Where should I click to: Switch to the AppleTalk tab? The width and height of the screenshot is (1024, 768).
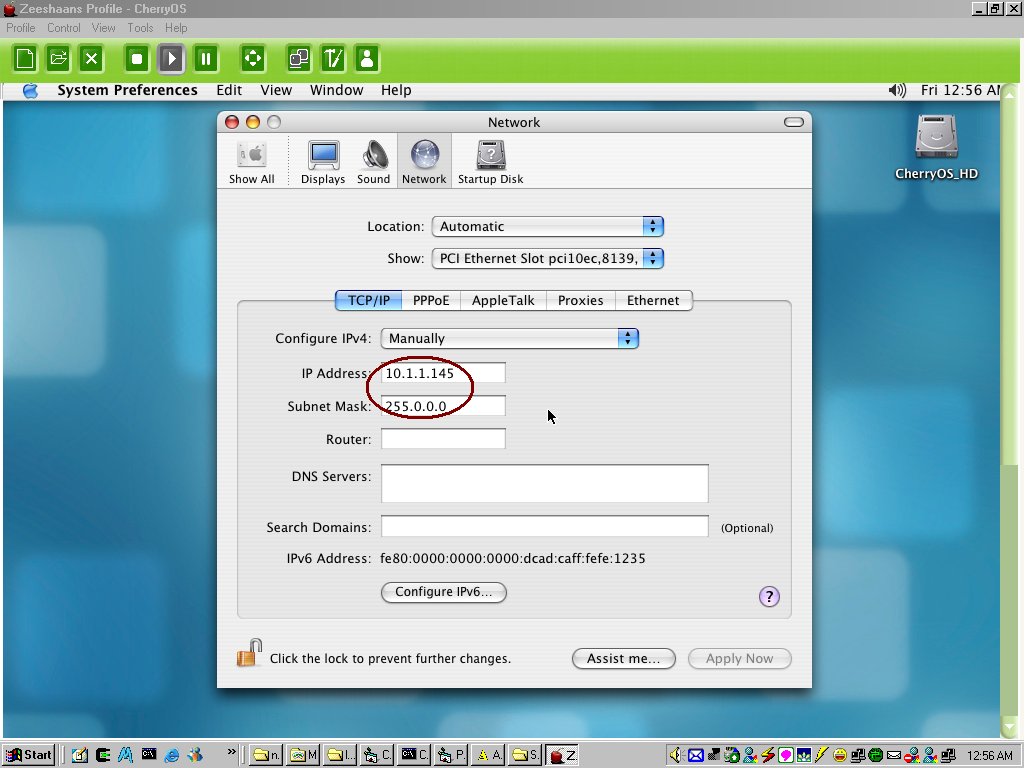click(503, 300)
